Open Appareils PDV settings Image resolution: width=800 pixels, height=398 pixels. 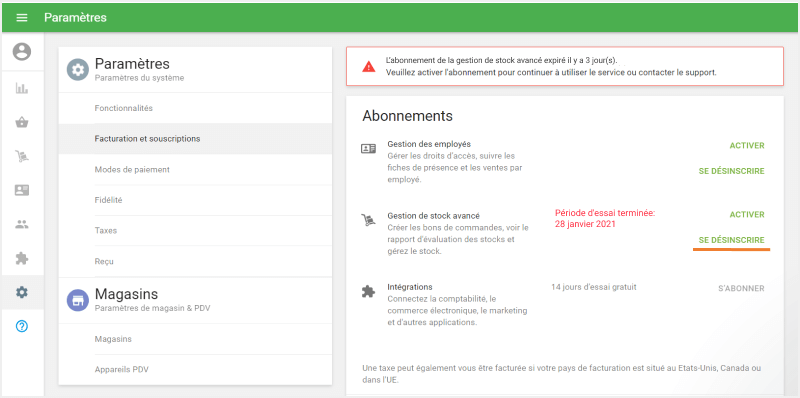[195, 369]
